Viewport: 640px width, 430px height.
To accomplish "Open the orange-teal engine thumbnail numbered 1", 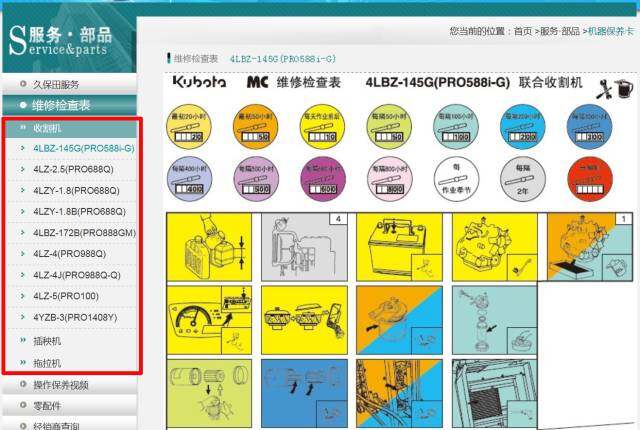I will point(590,247).
